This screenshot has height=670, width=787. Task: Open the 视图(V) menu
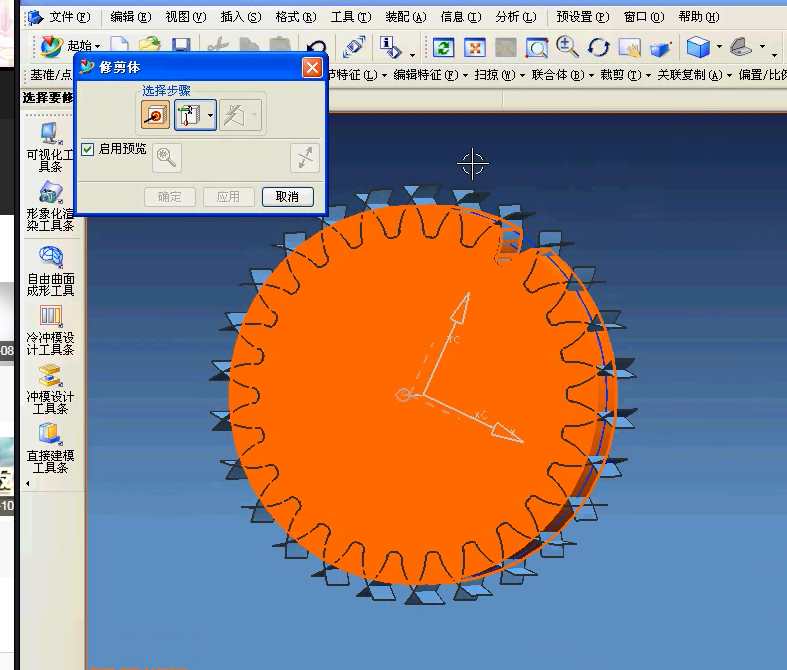(x=186, y=17)
